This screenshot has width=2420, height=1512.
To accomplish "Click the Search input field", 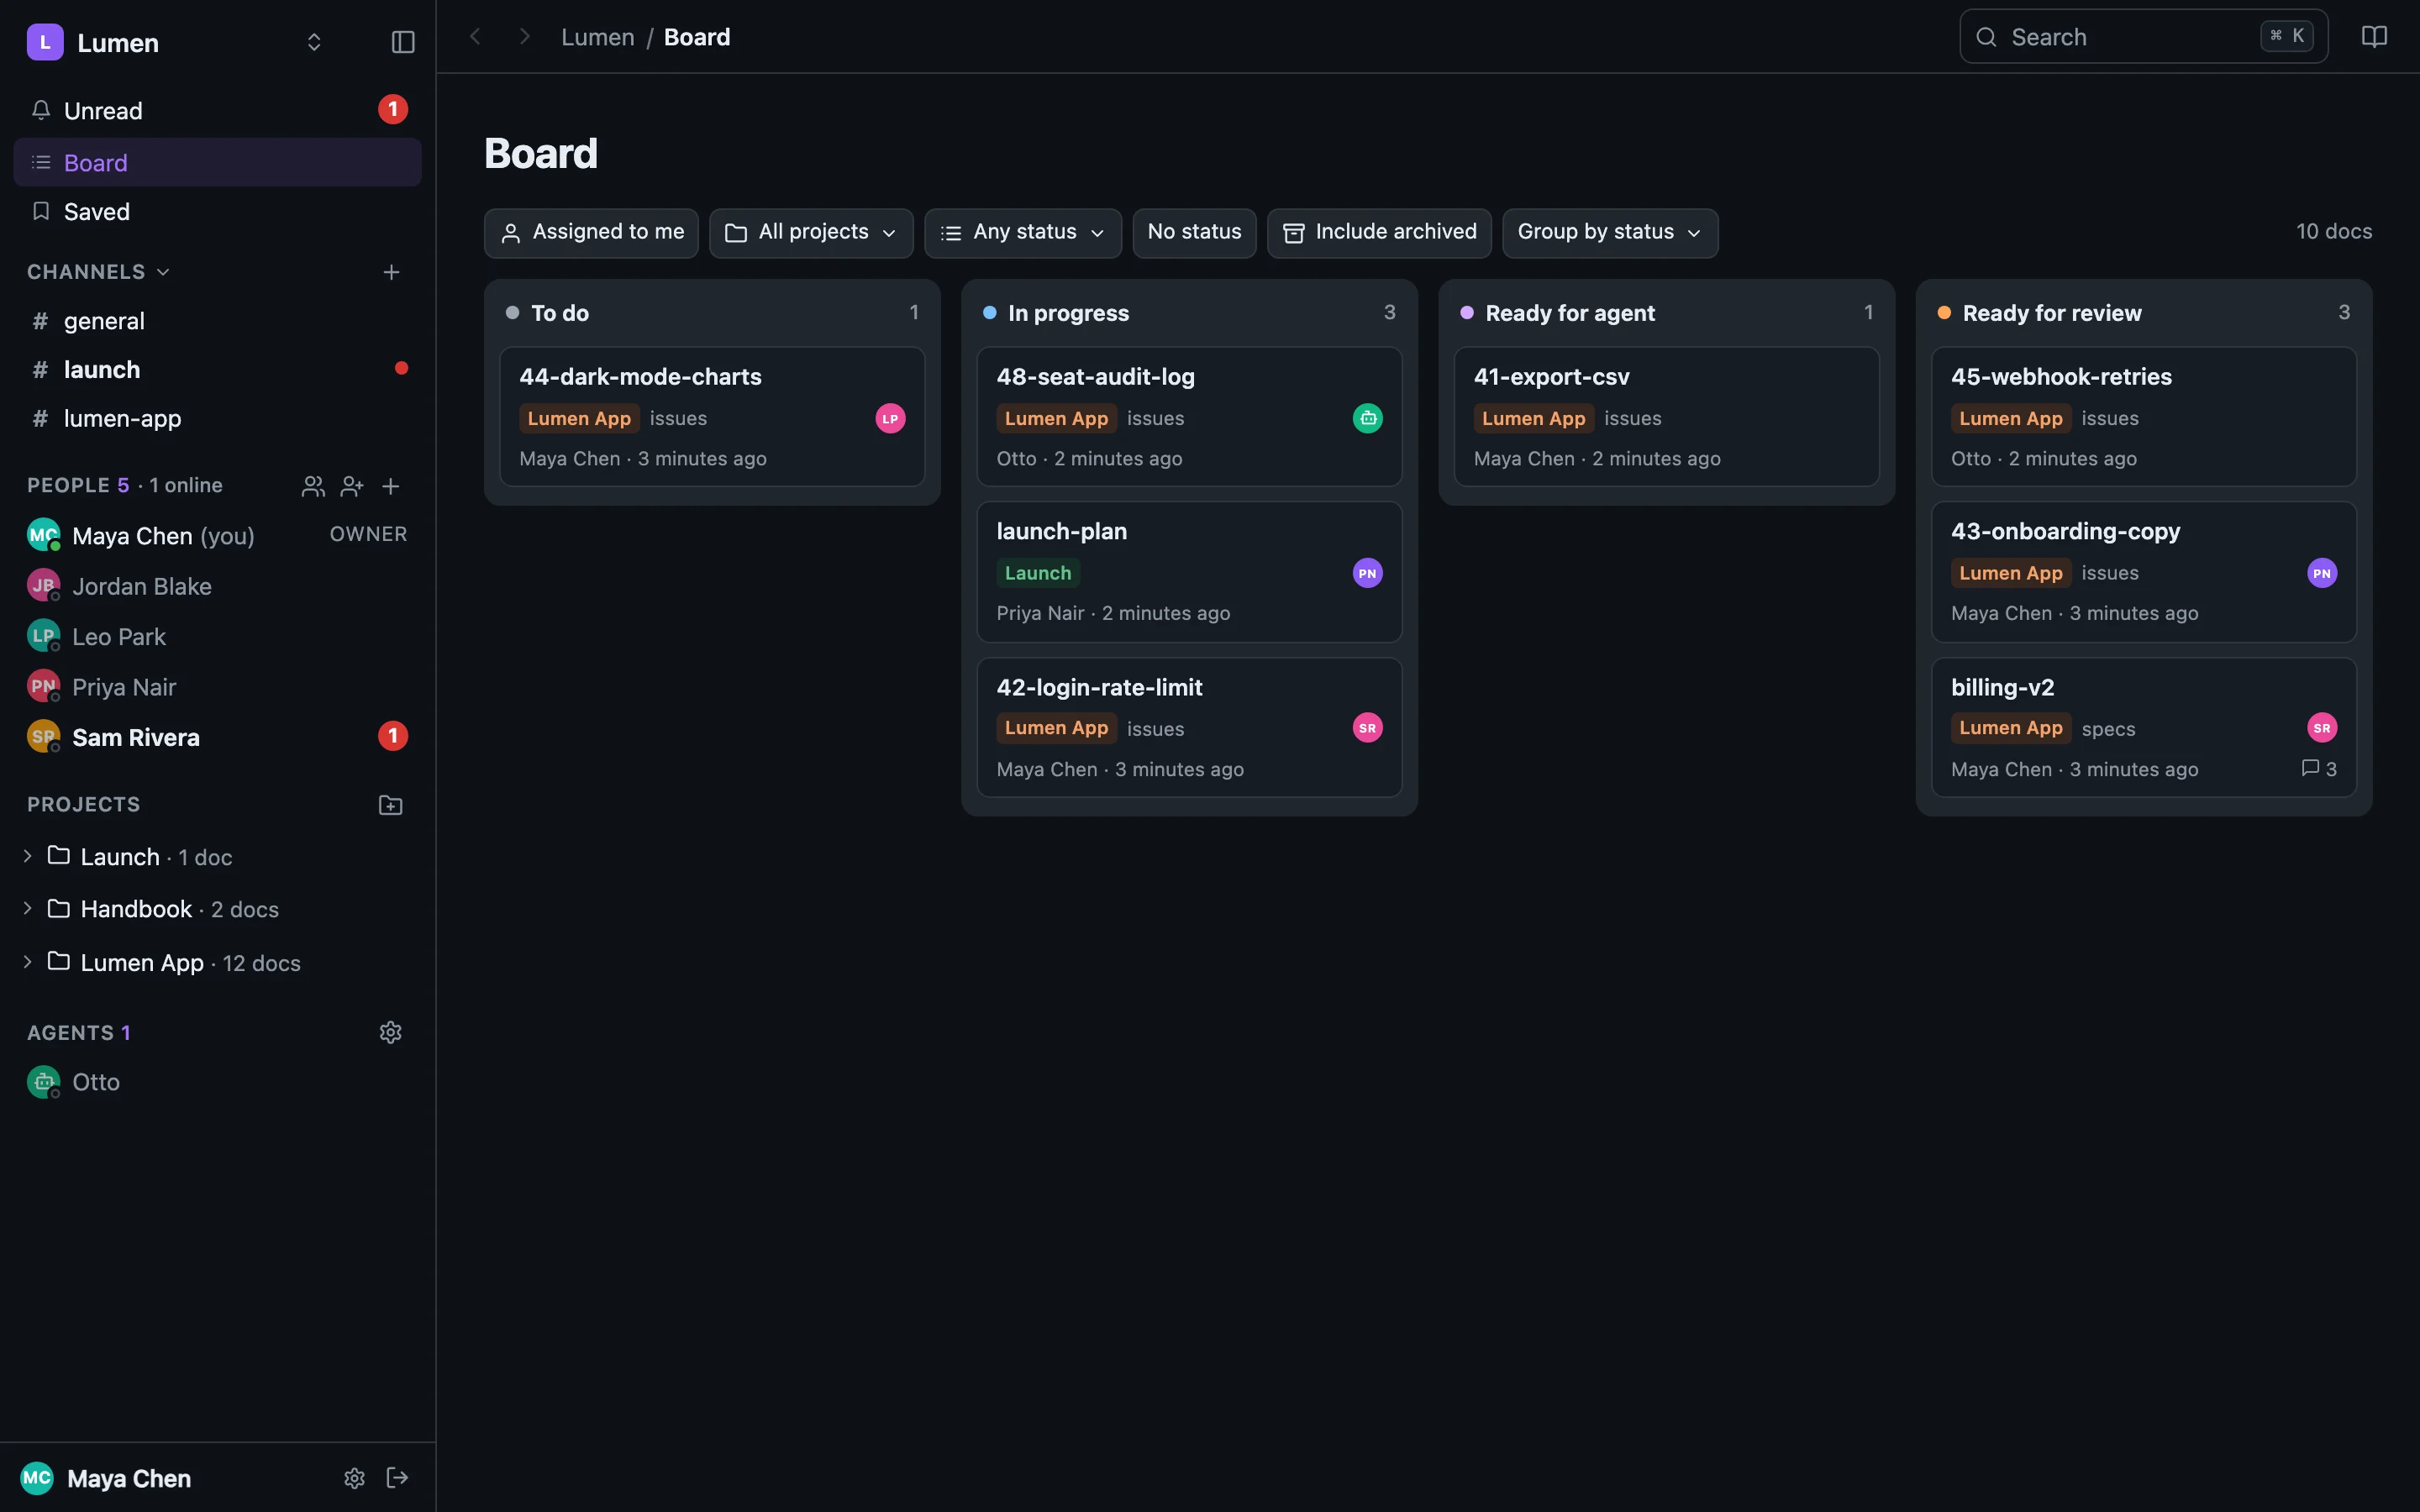I will (x=2143, y=37).
